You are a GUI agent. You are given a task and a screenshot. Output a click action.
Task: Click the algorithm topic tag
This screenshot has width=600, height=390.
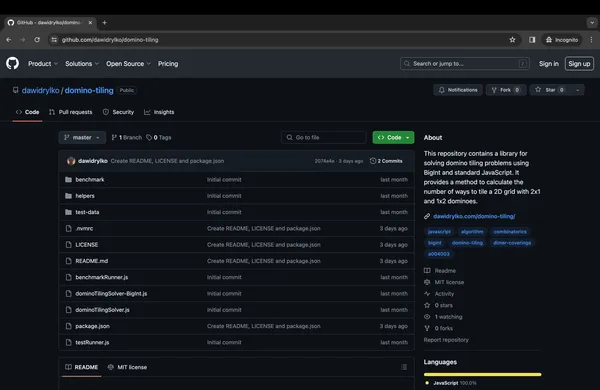(472, 232)
